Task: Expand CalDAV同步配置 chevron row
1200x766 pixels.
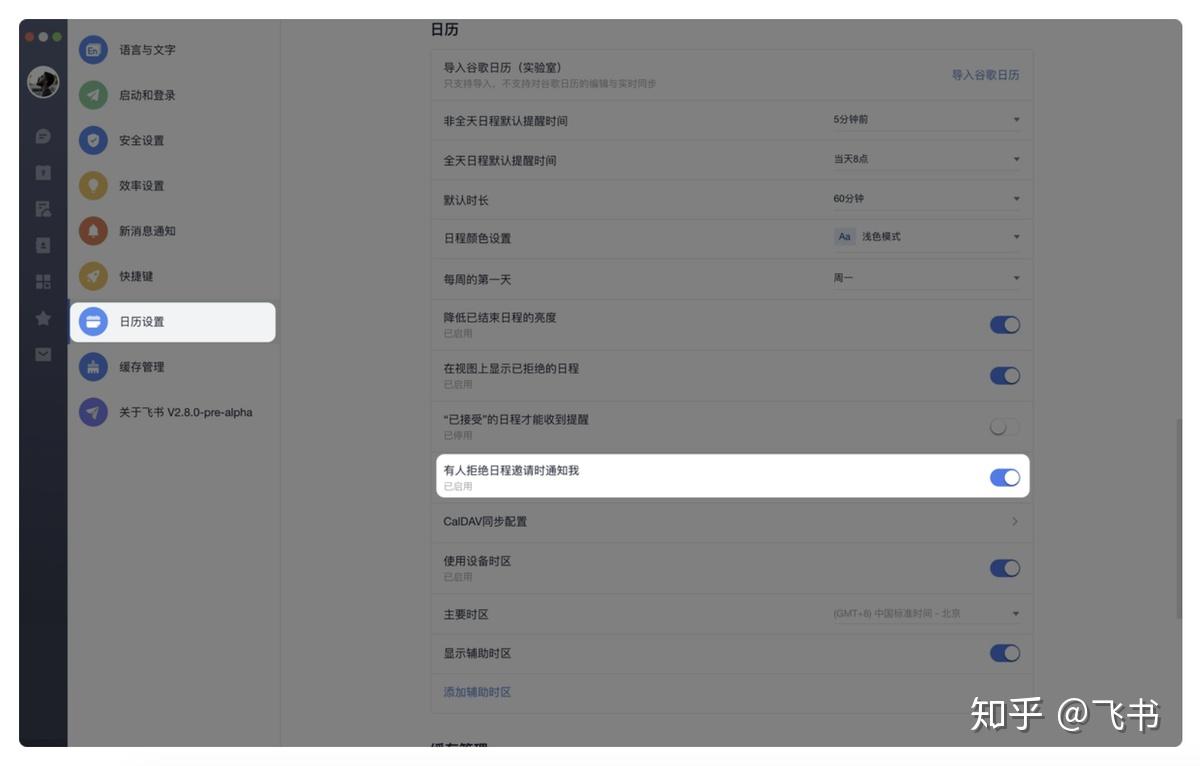Action: pos(1014,521)
